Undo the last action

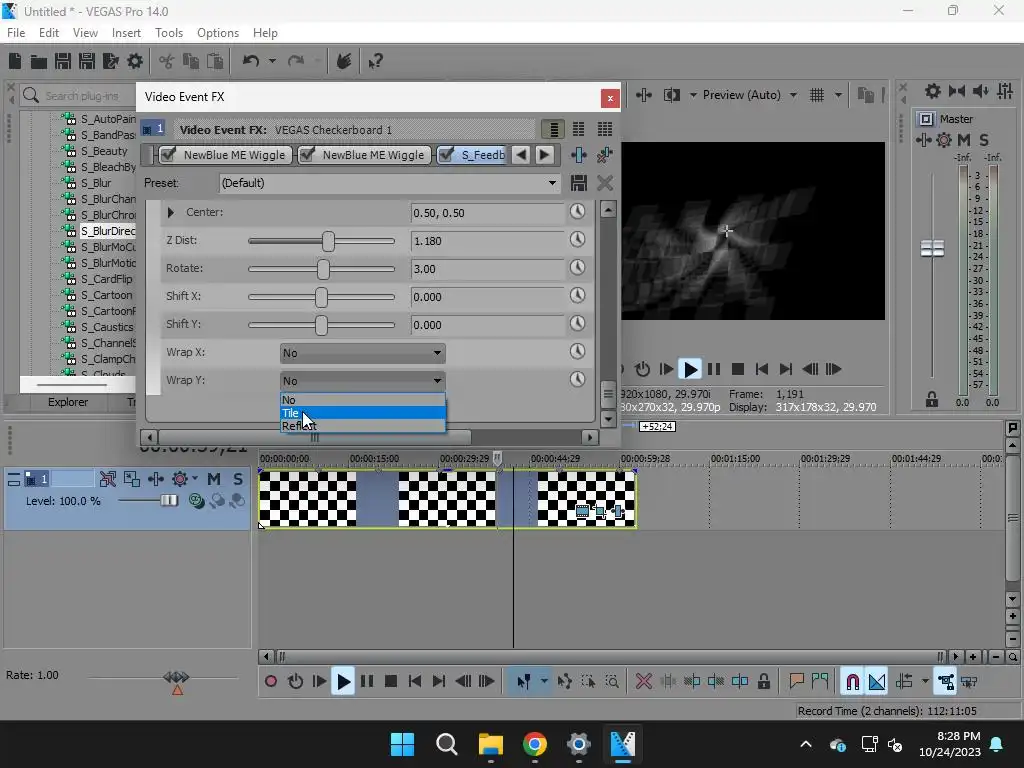[251, 61]
